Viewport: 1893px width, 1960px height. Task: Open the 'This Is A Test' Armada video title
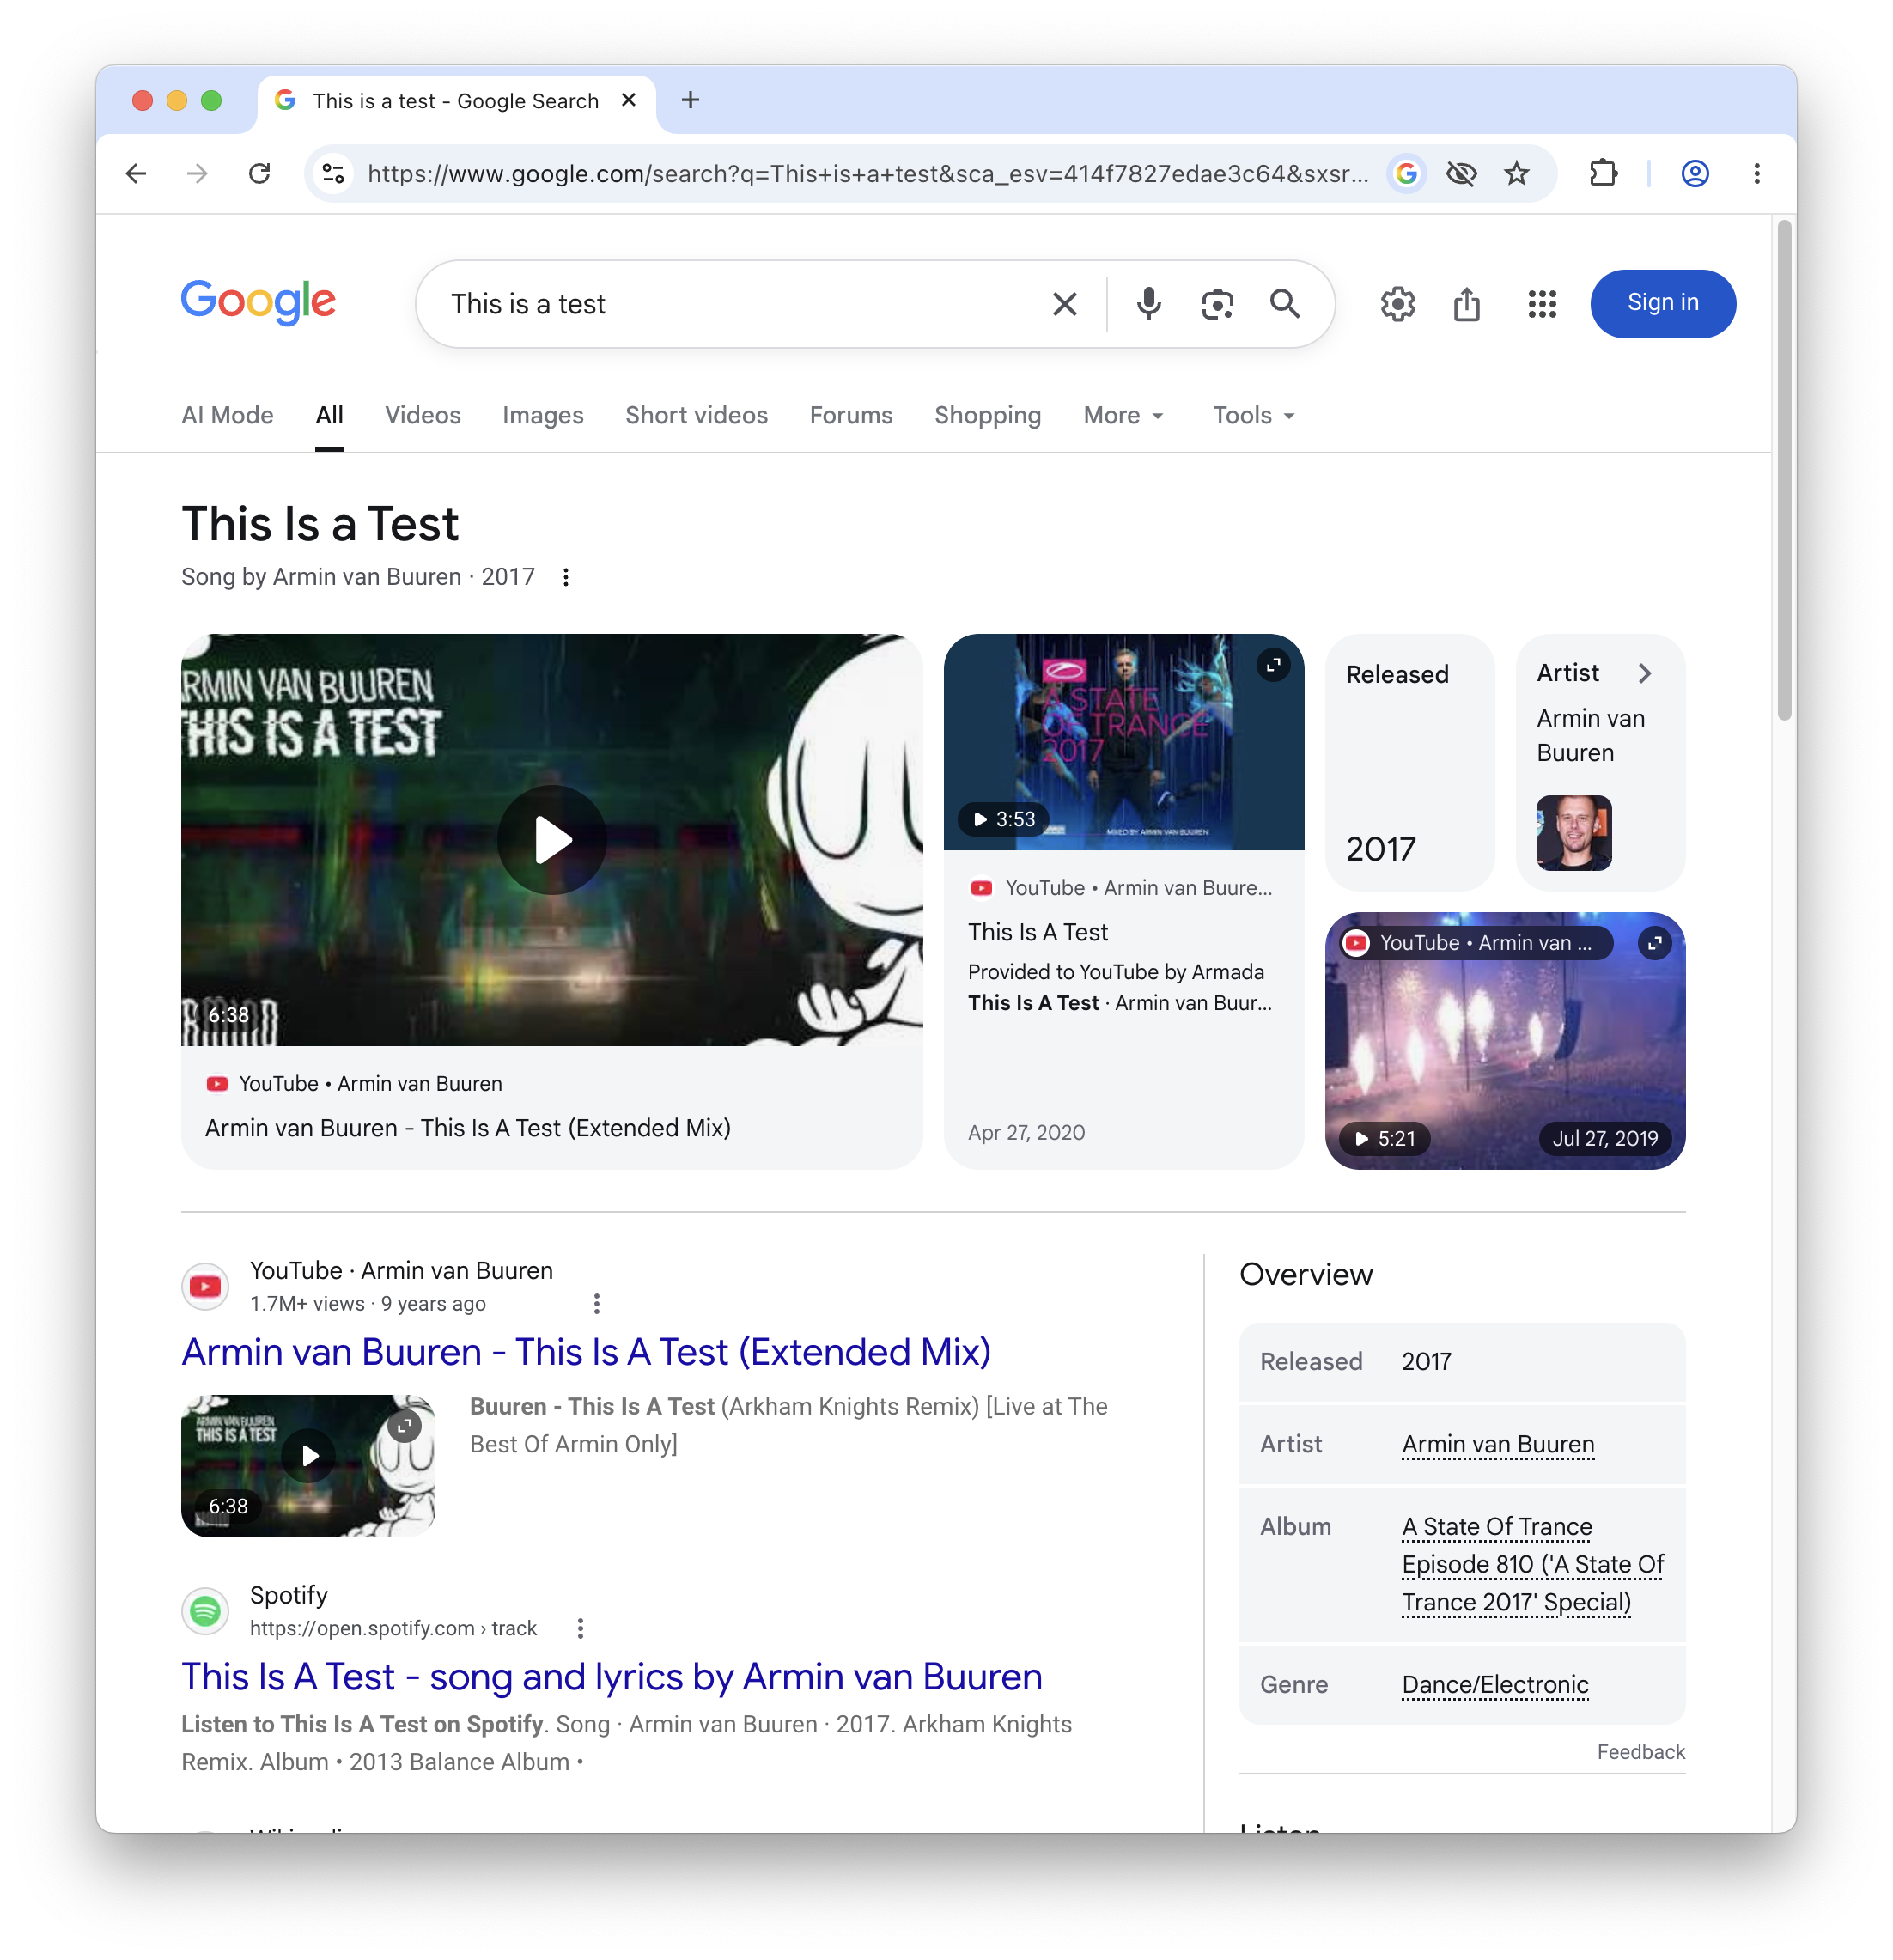(x=1038, y=932)
